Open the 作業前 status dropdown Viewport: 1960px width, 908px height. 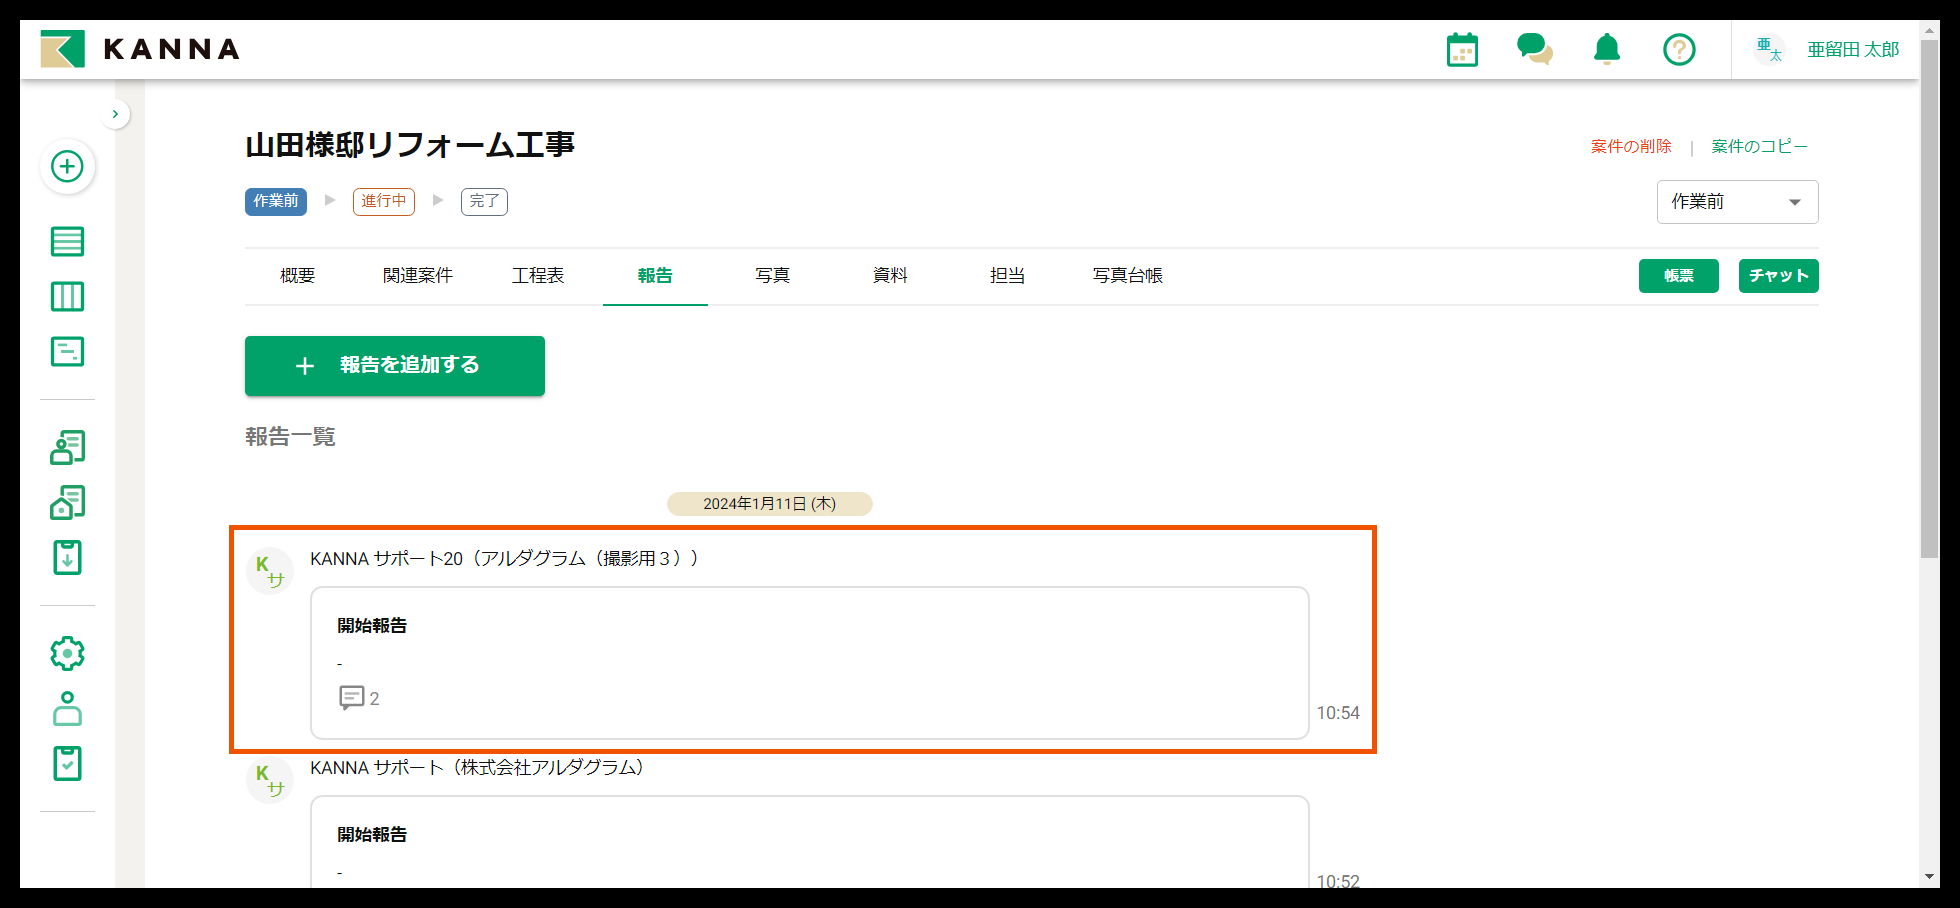click(1737, 201)
